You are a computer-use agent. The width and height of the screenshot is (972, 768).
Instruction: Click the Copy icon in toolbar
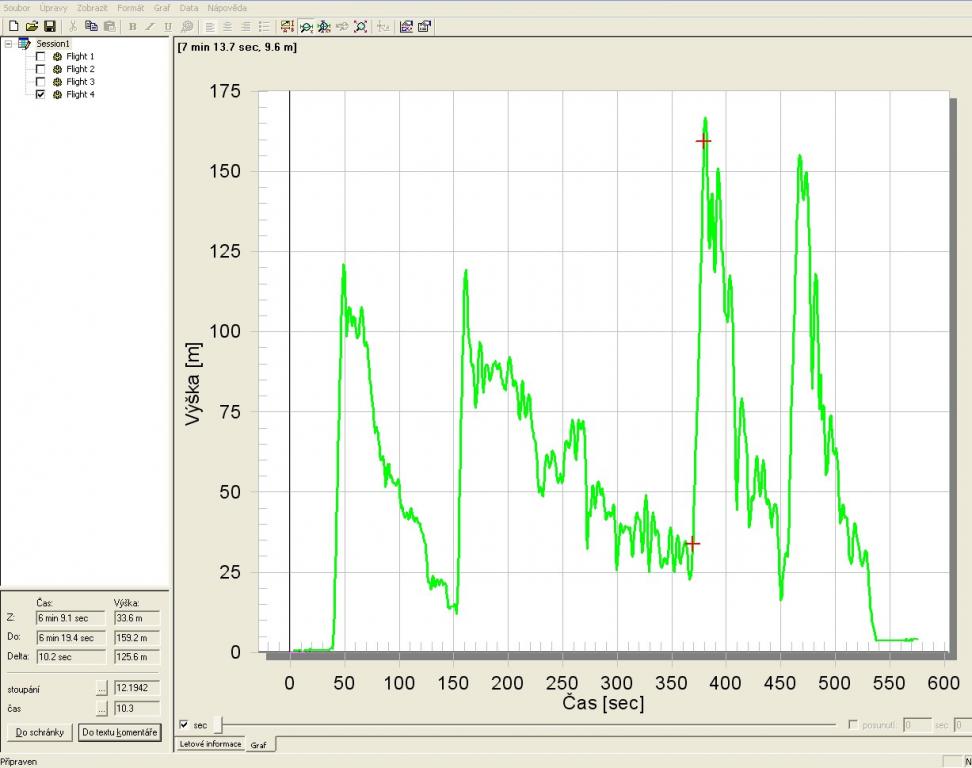point(91,26)
